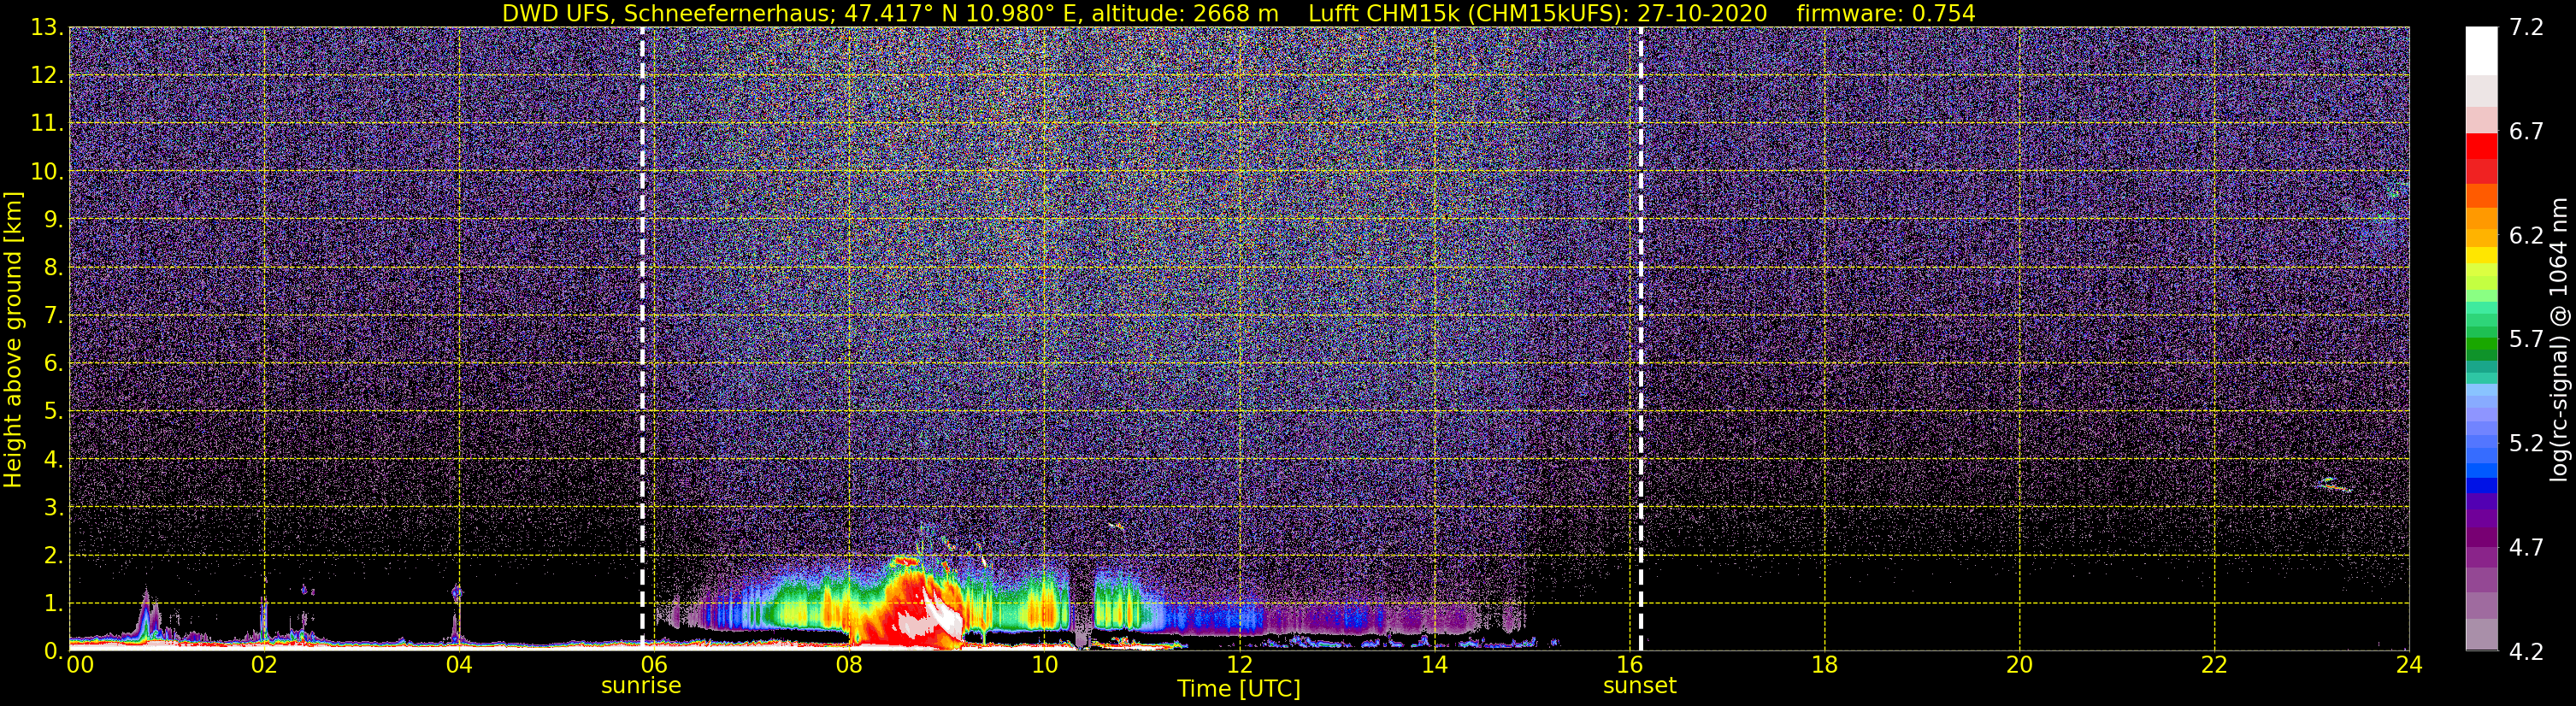Click the white top segment of the colorbar
This screenshot has width=2576, height=706.
tap(2481, 51)
